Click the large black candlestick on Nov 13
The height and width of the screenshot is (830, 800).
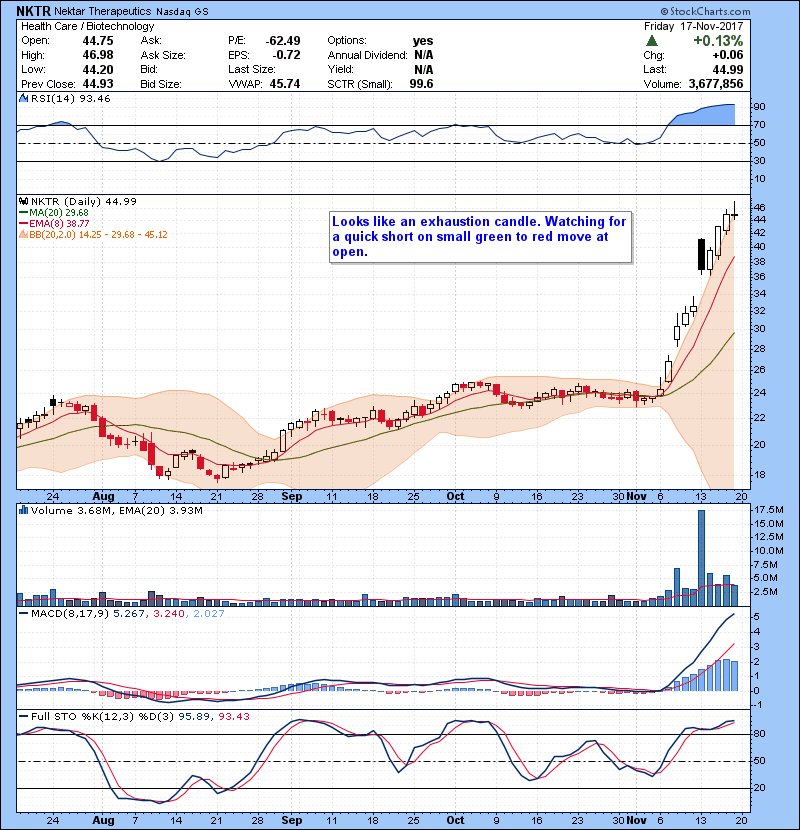702,255
